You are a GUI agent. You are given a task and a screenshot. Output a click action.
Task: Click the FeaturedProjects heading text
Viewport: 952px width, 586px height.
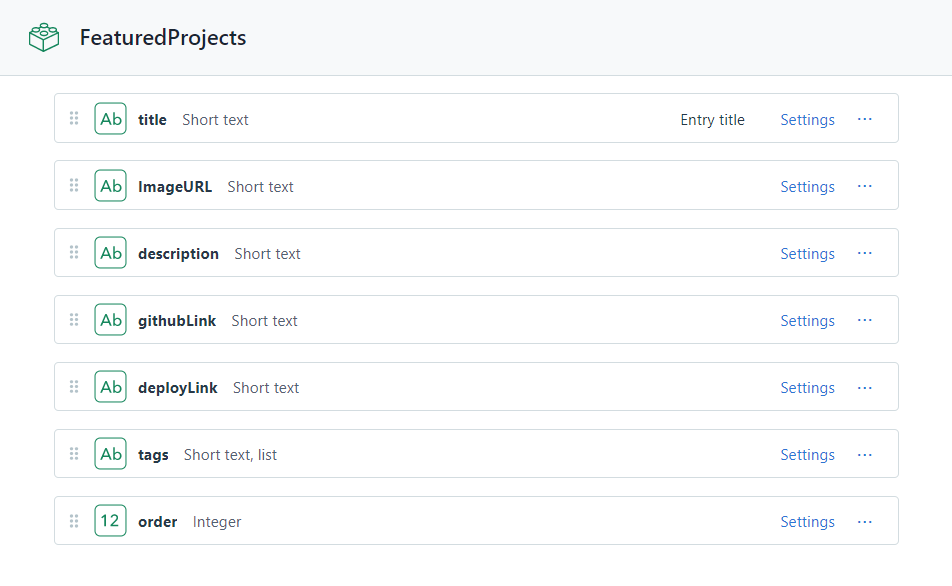point(163,38)
